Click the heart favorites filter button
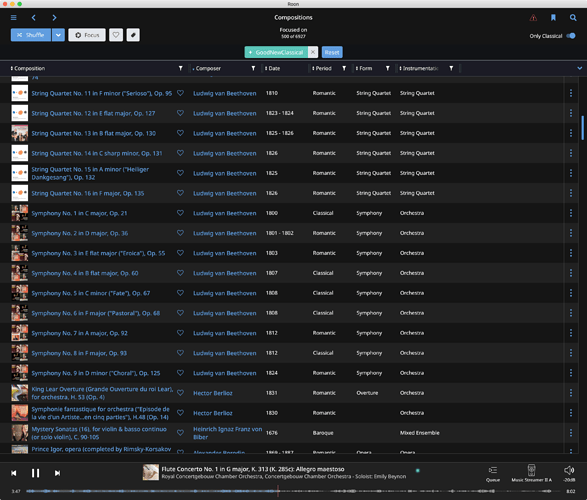 tap(116, 35)
